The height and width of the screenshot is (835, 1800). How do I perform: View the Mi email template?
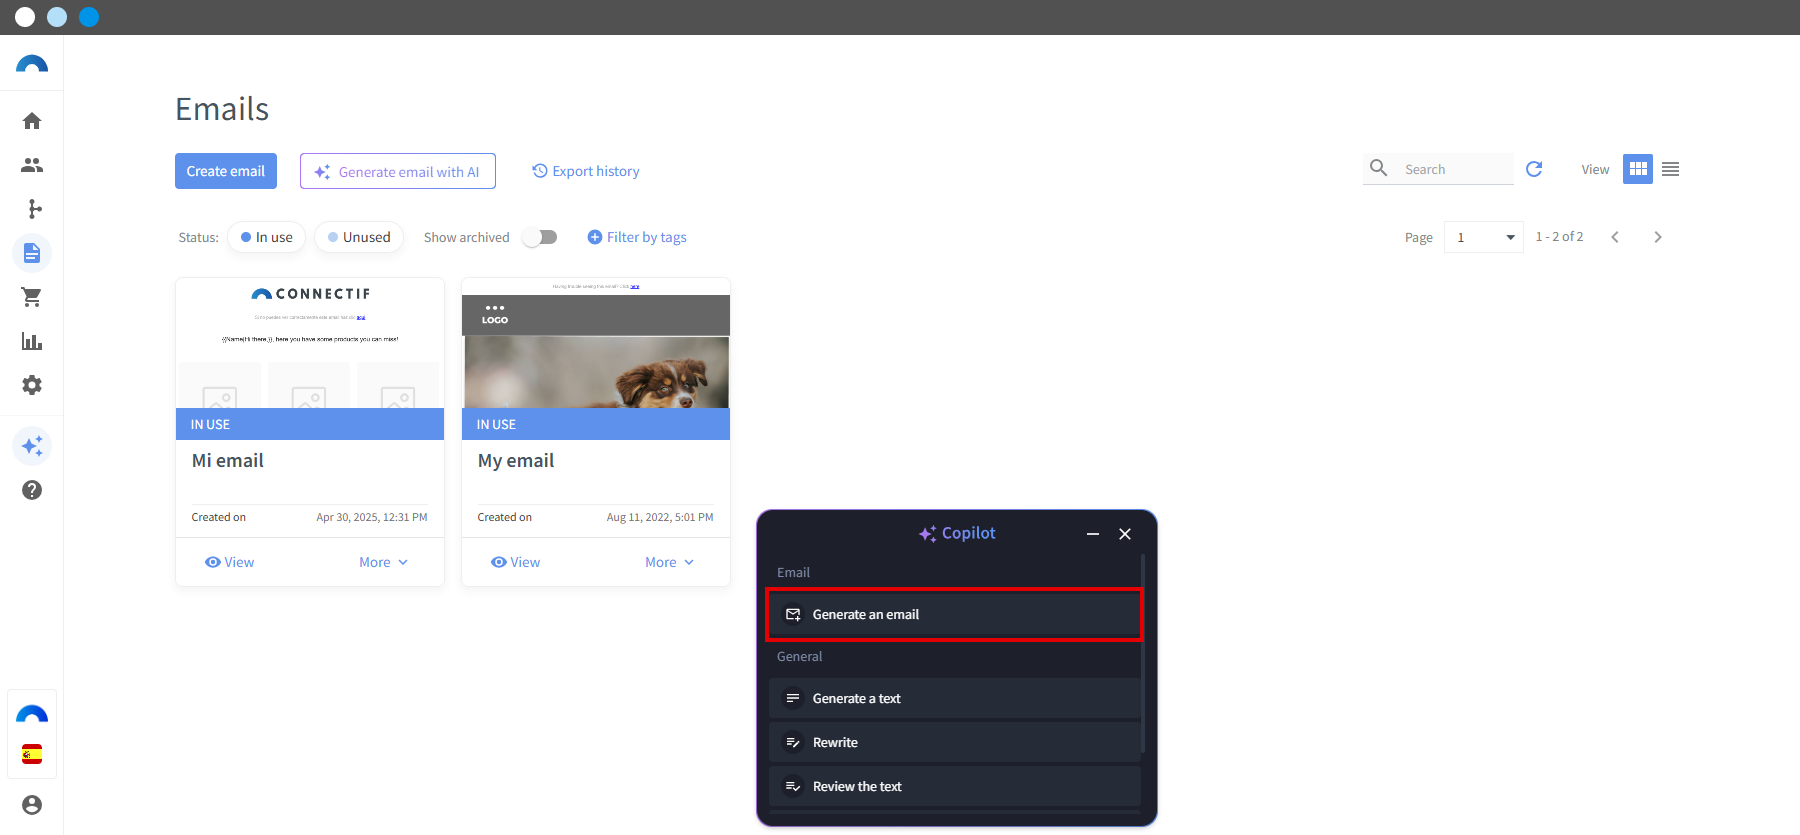pyautogui.click(x=230, y=562)
